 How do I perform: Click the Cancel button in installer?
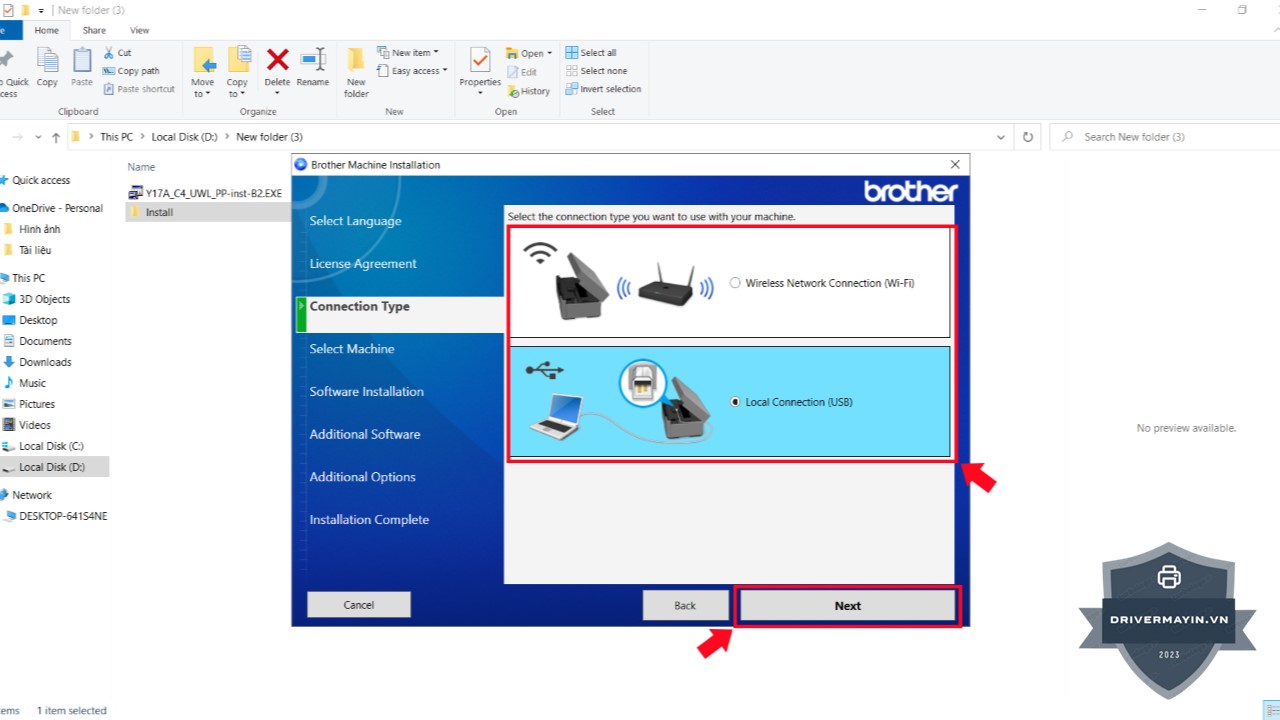358,605
